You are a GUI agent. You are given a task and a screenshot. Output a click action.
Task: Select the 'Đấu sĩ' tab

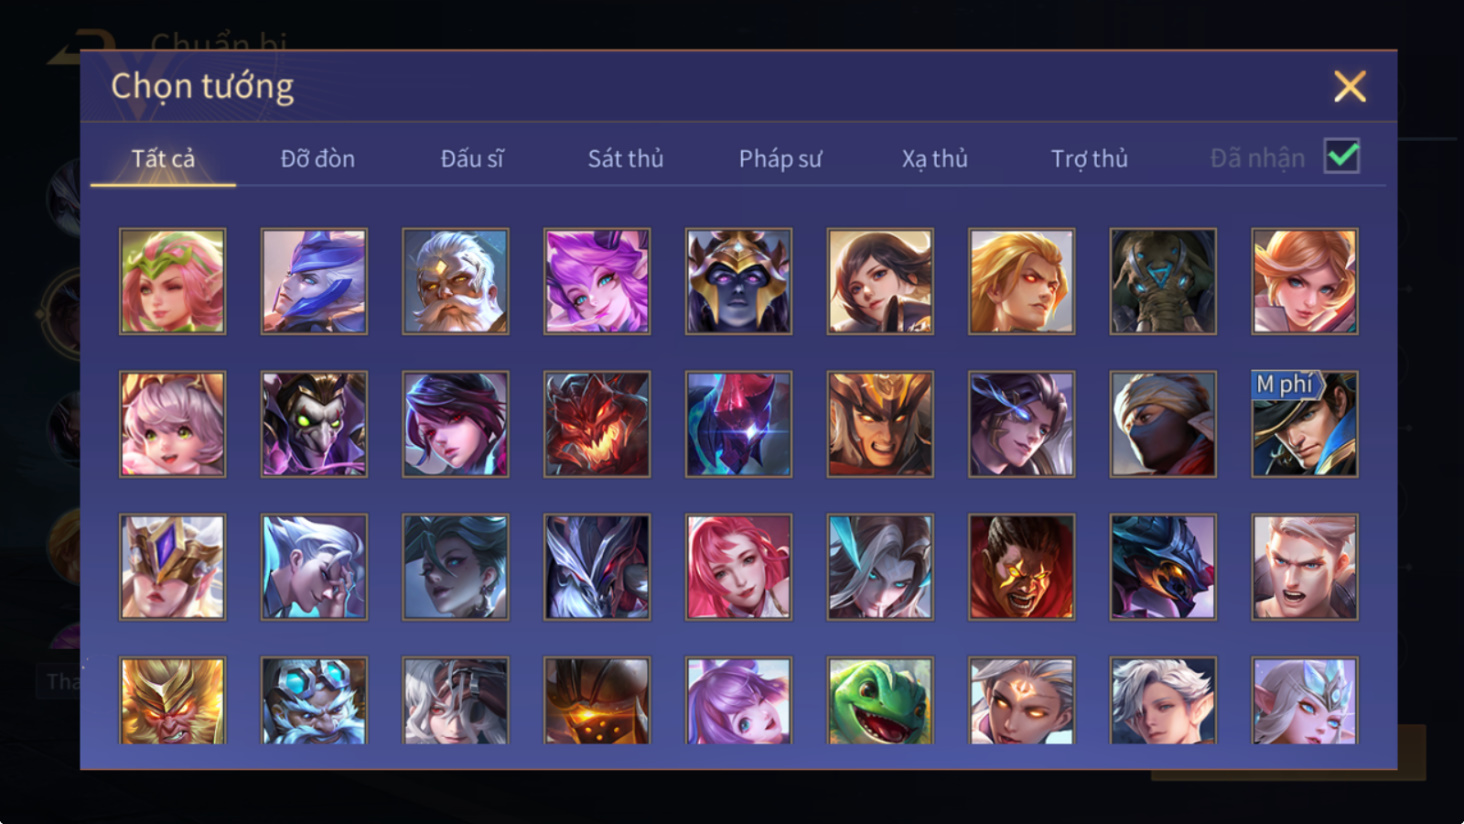pyautogui.click(x=472, y=158)
